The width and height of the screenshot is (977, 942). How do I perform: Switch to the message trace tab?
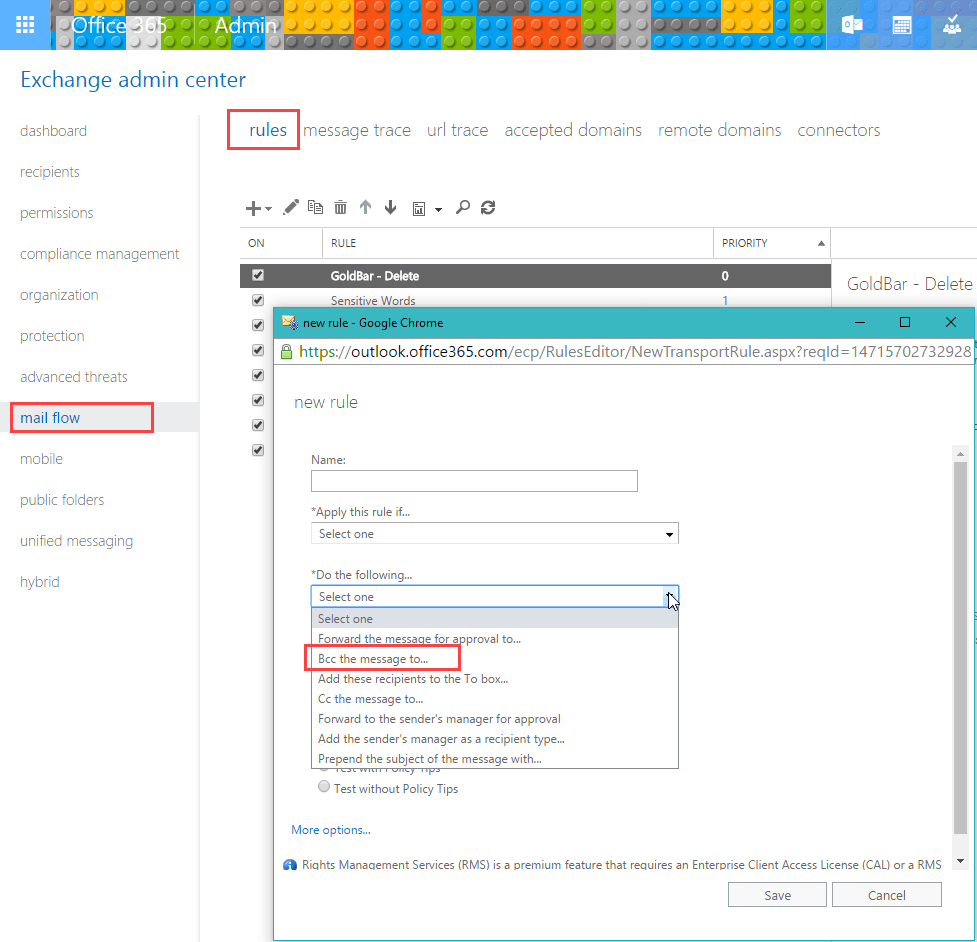(357, 130)
